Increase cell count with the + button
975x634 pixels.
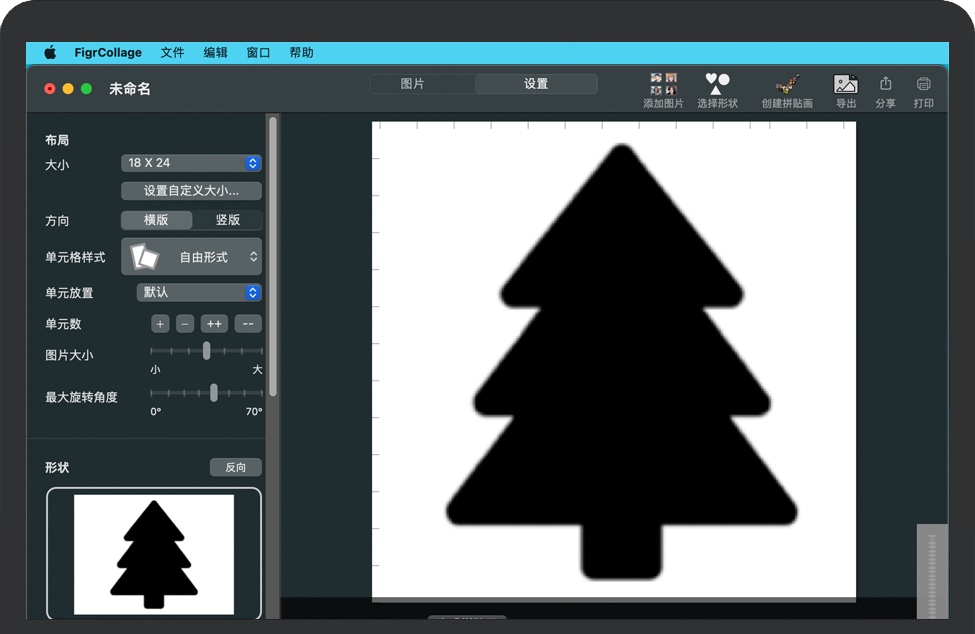(x=160, y=324)
